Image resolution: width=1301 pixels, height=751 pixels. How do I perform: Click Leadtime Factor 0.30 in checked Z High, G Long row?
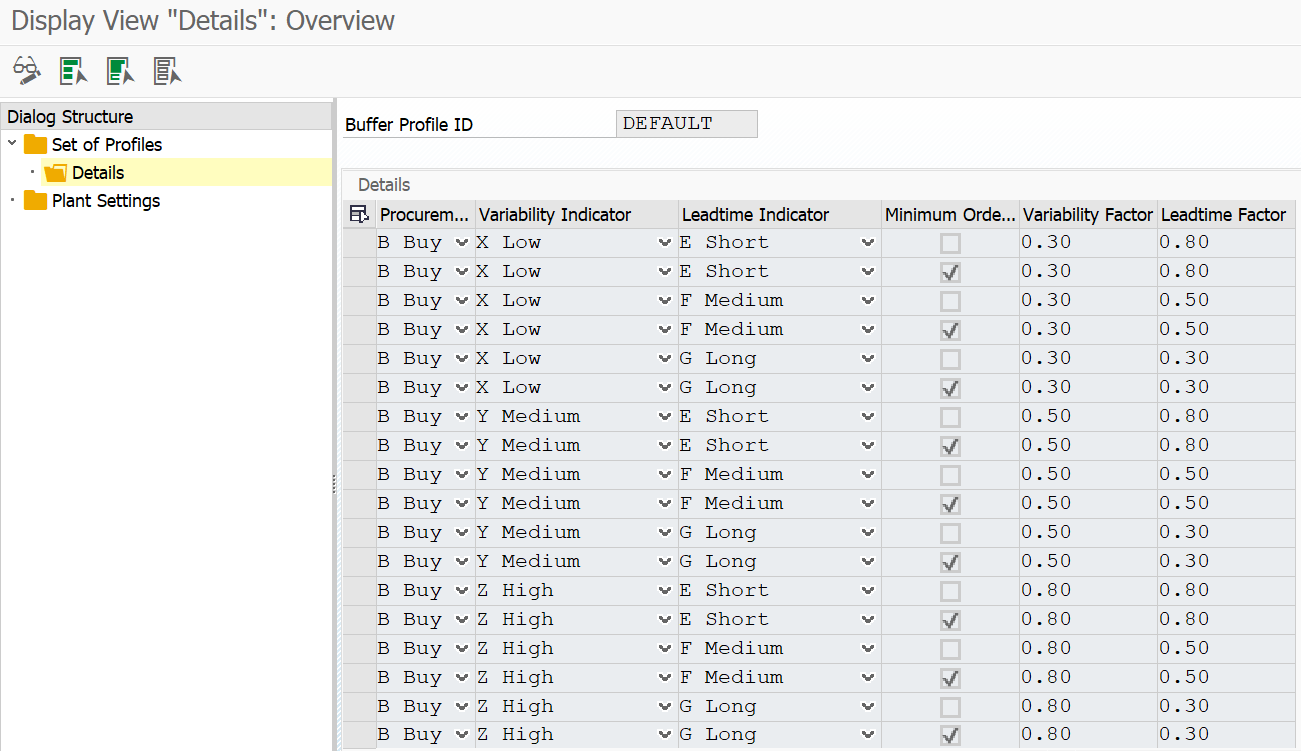coord(1227,736)
